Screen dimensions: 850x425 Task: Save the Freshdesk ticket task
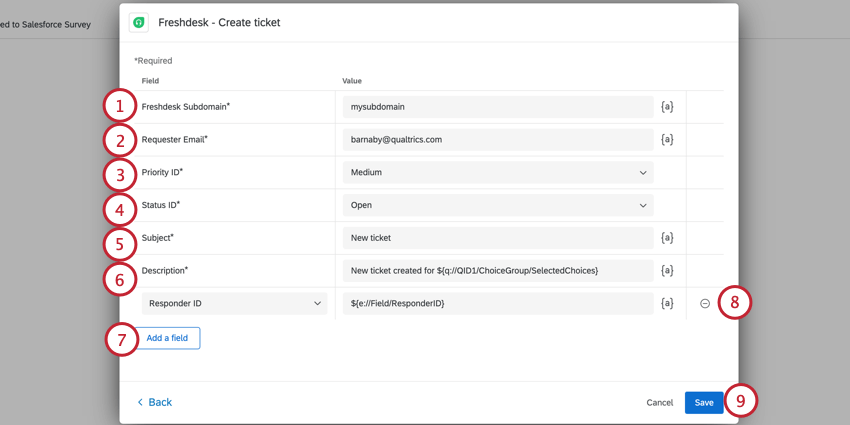coord(704,402)
